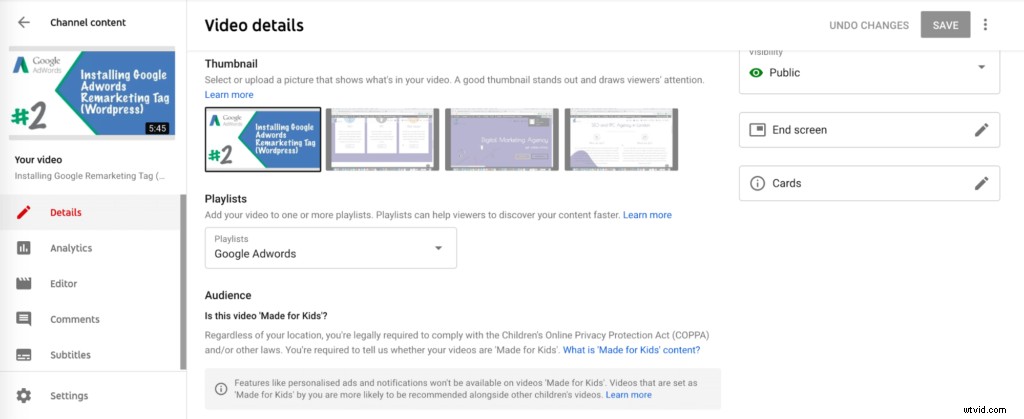Open the three-dot options menu
Image resolution: width=1024 pixels, height=419 pixels.
tap(985, 25)
